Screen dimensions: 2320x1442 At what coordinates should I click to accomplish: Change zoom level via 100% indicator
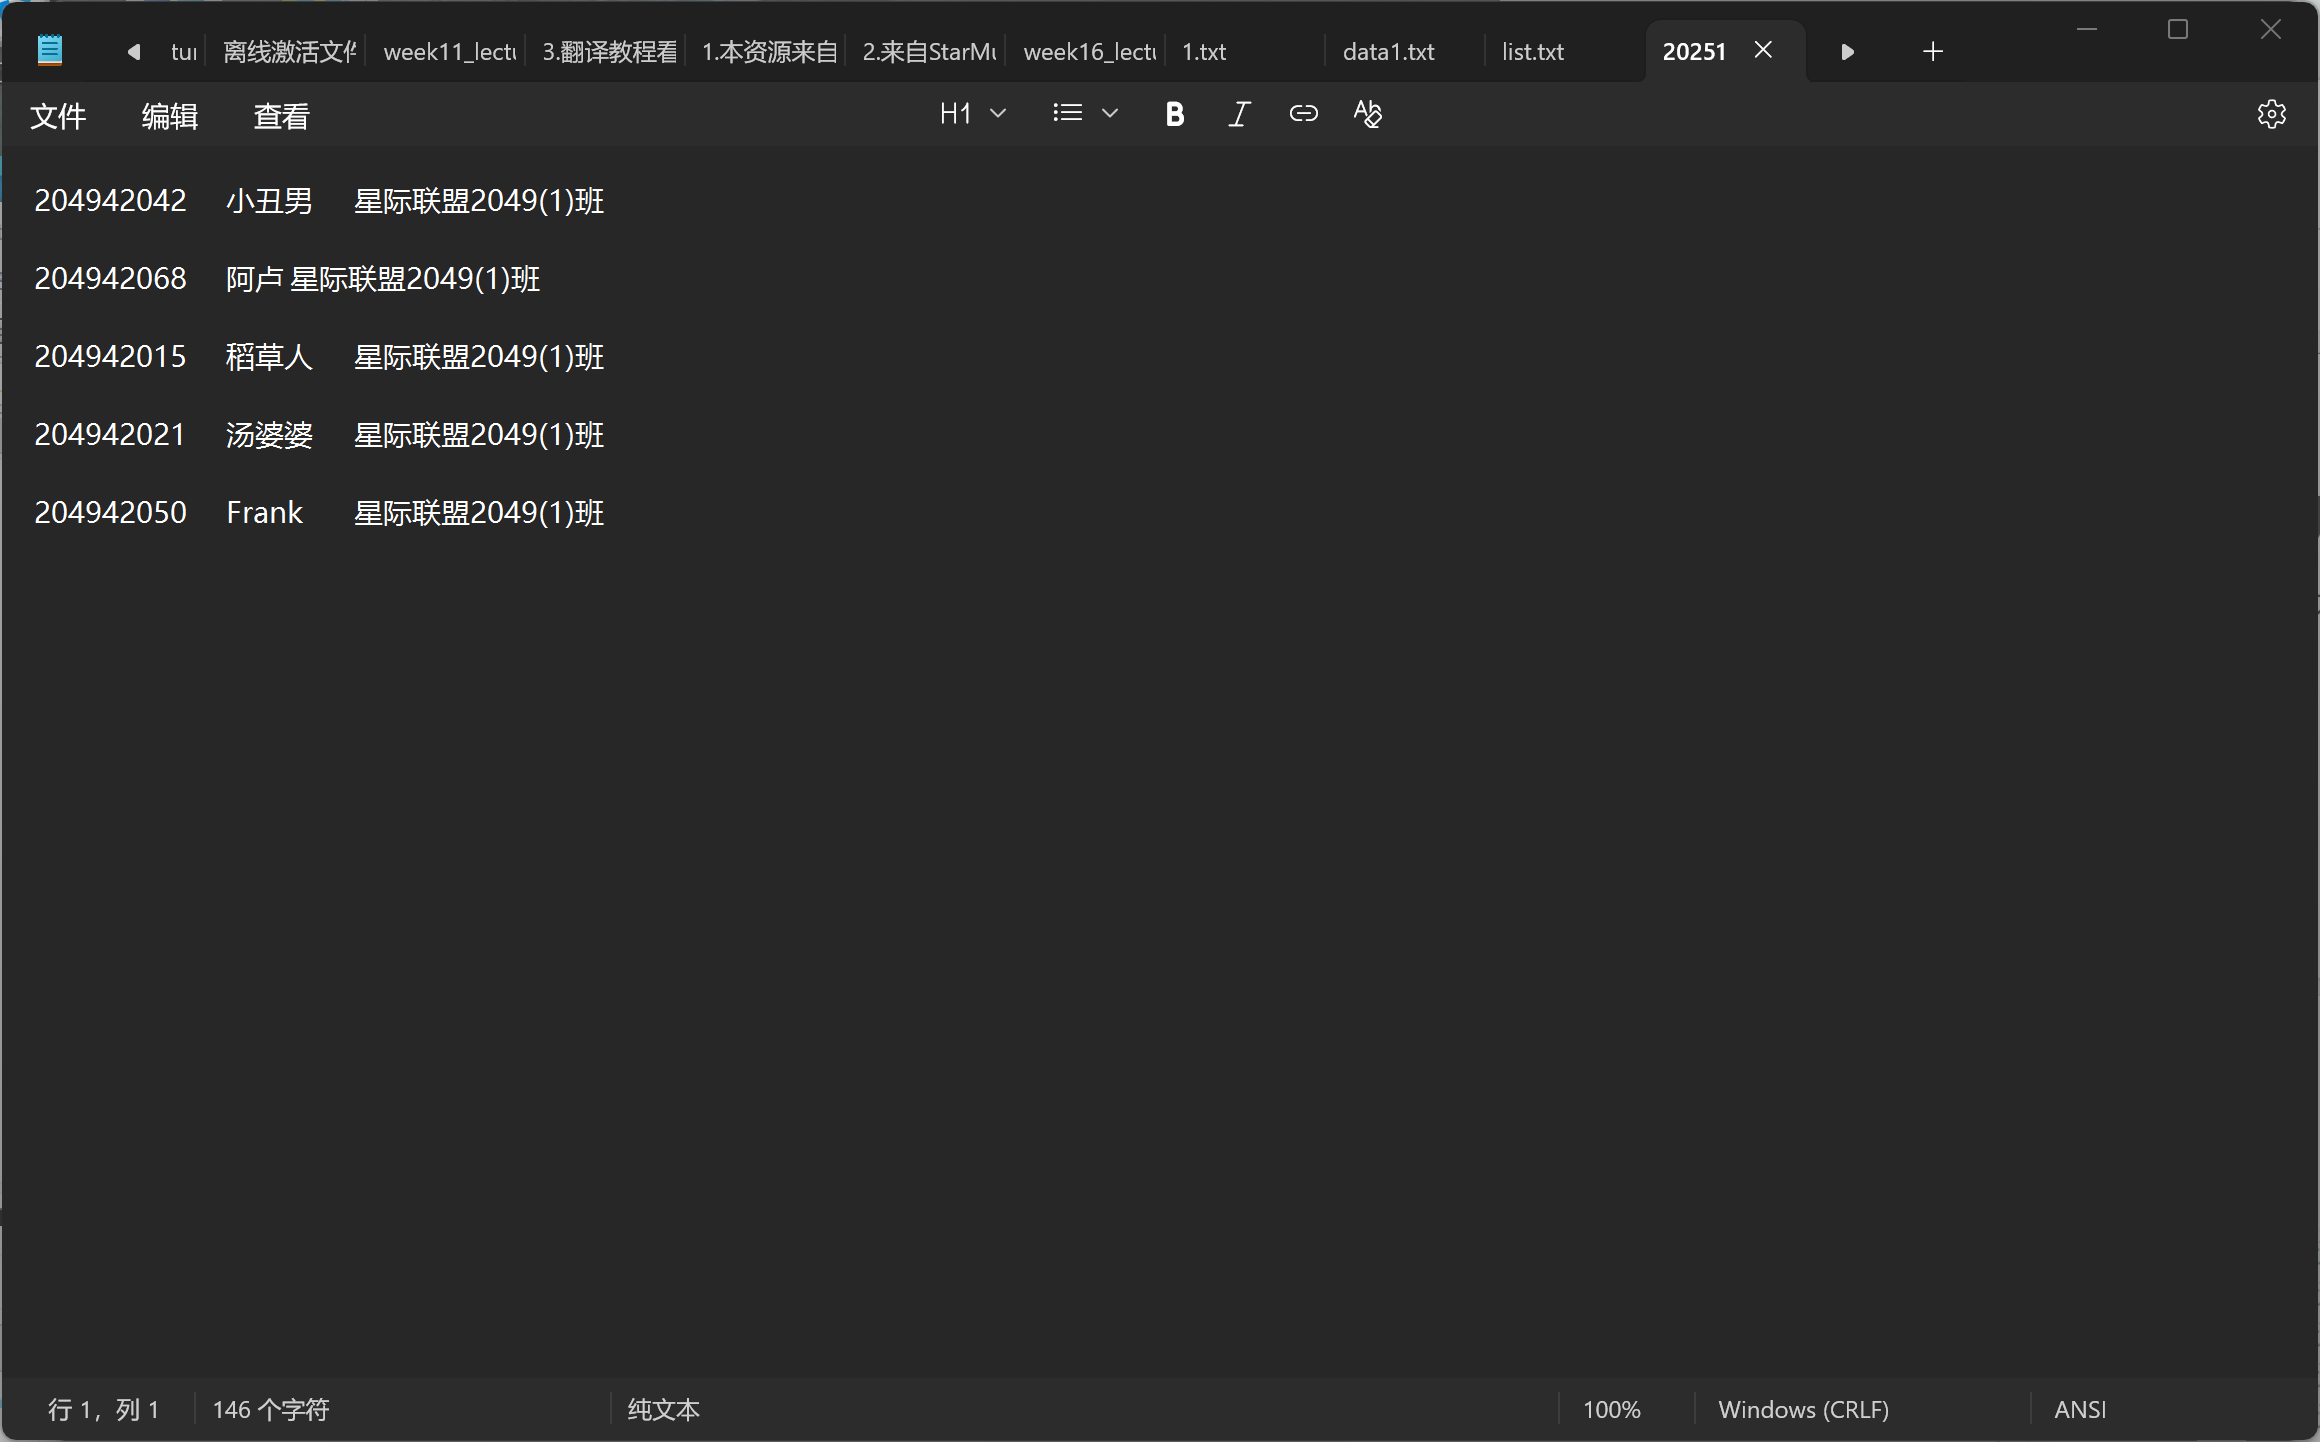tap(1612, 1409)
